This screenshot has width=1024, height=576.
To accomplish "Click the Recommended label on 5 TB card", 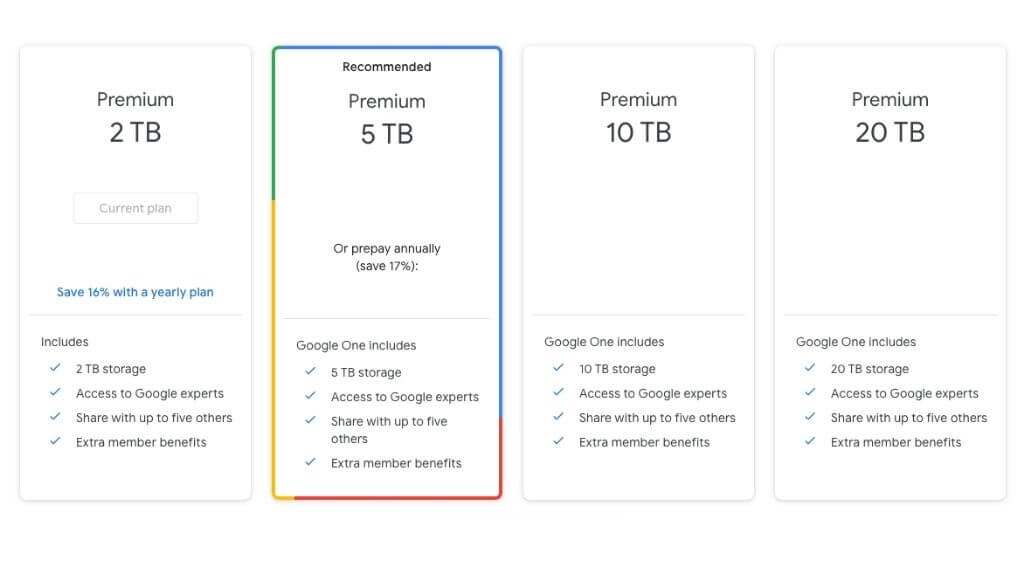I will pos(386,67).
